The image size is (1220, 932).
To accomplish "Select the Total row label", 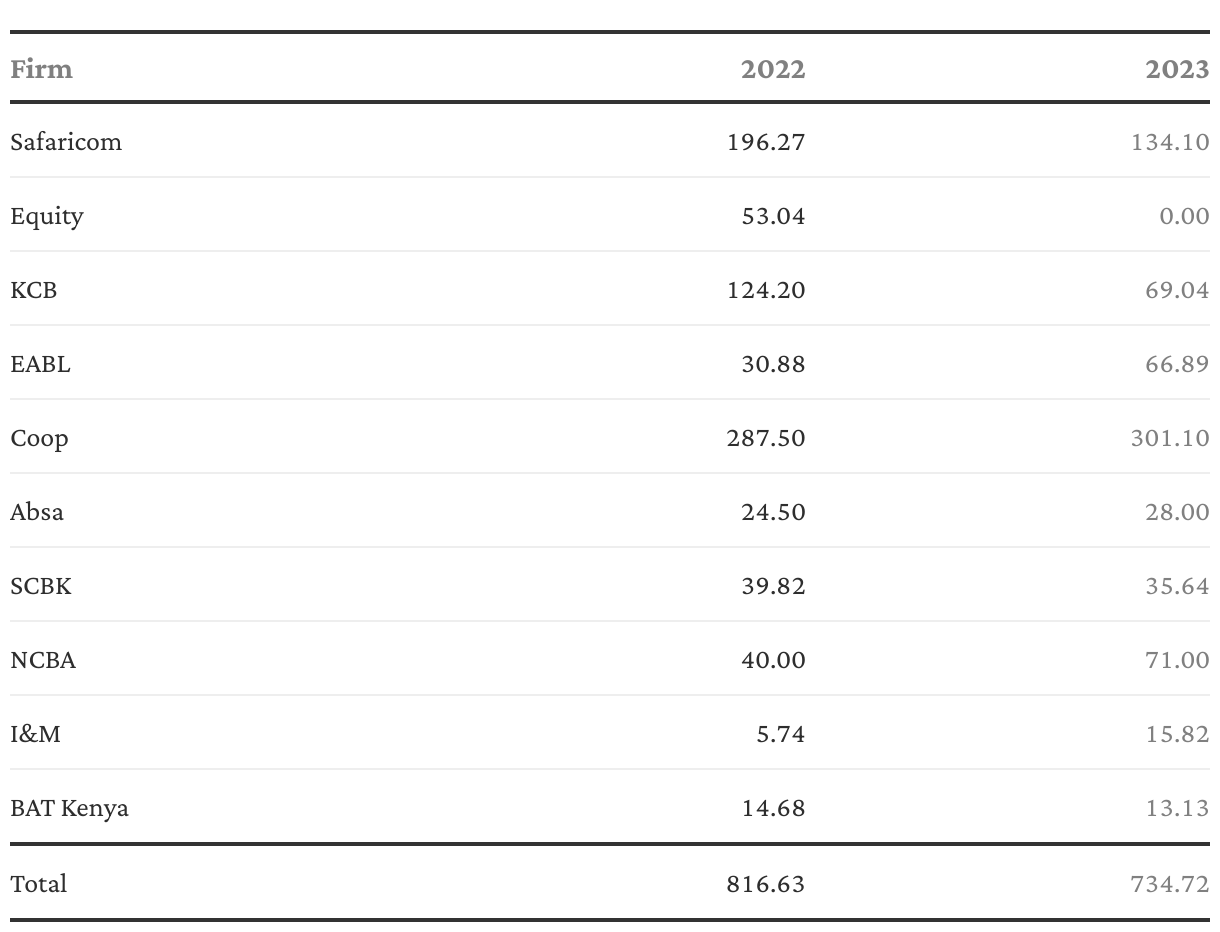I will [x=39, y=883].
